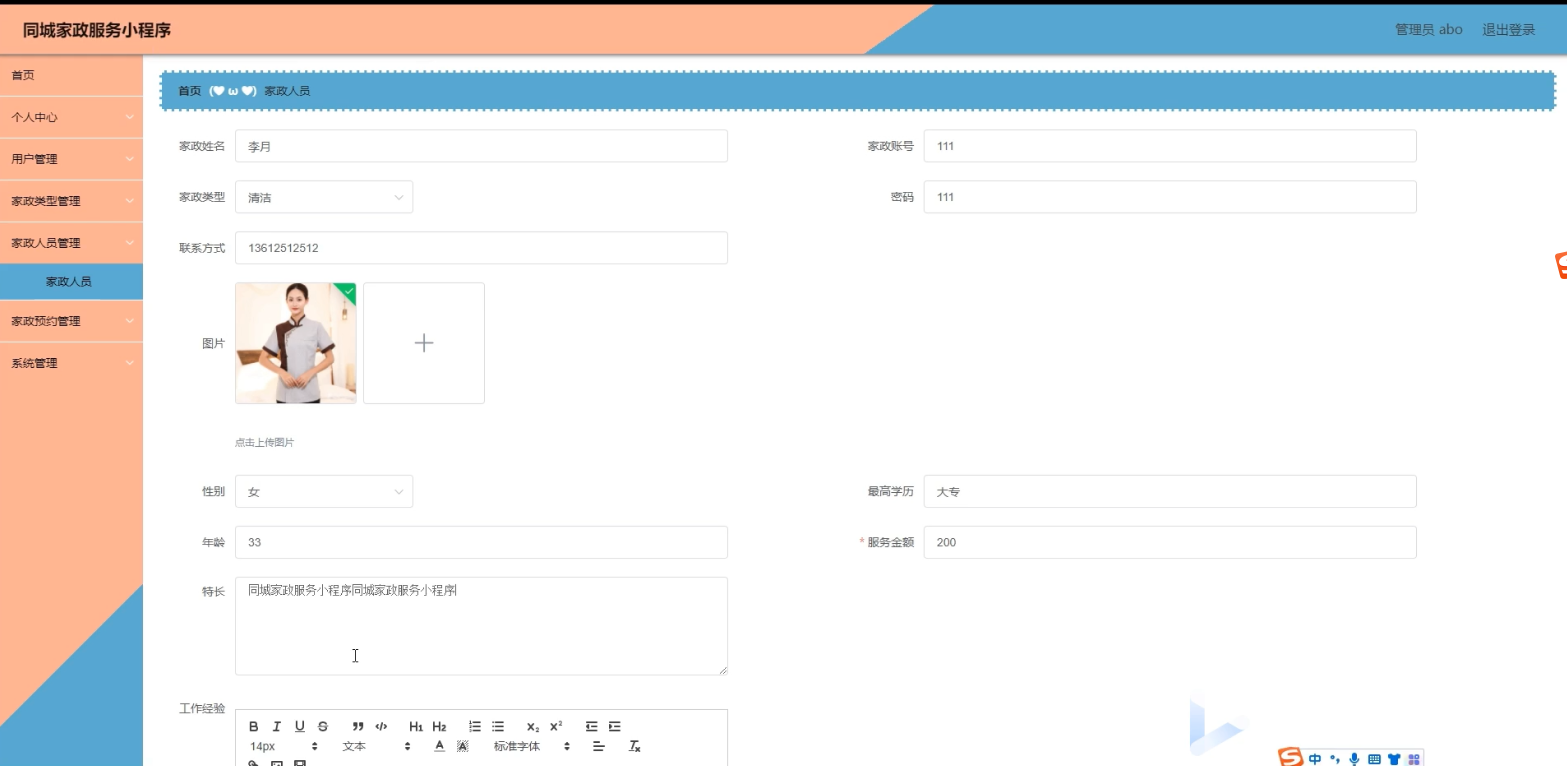Expand the 系统管理 sidebar menu
The width and height of the screenshot is (1567, 766).
[71, 363]
